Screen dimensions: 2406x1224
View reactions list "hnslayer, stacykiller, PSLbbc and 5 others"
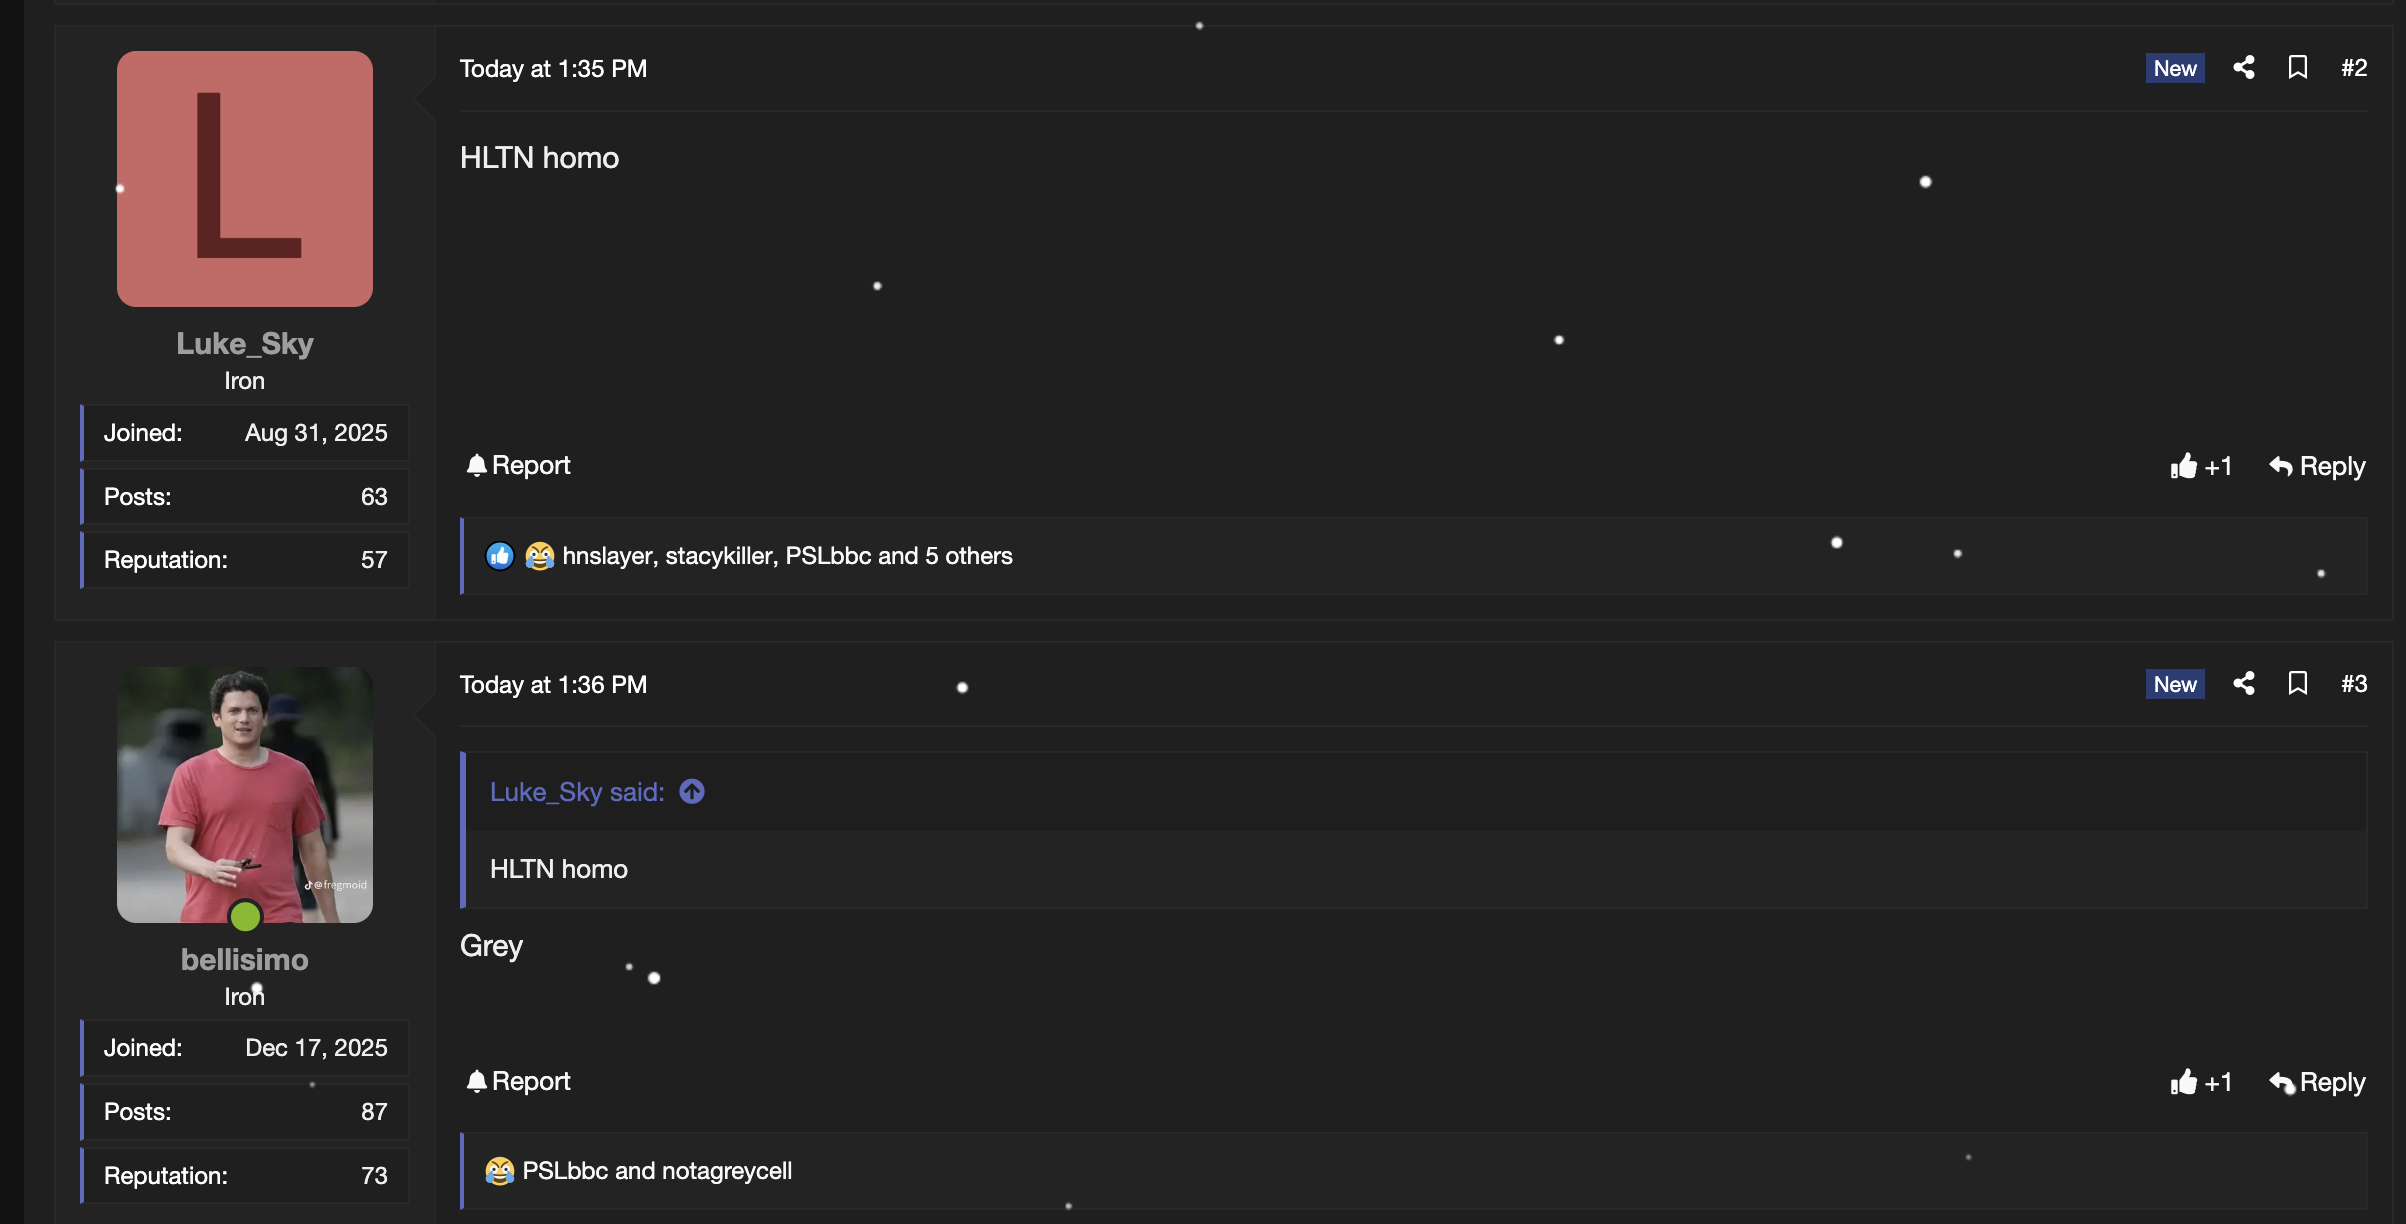click(787, 556)
